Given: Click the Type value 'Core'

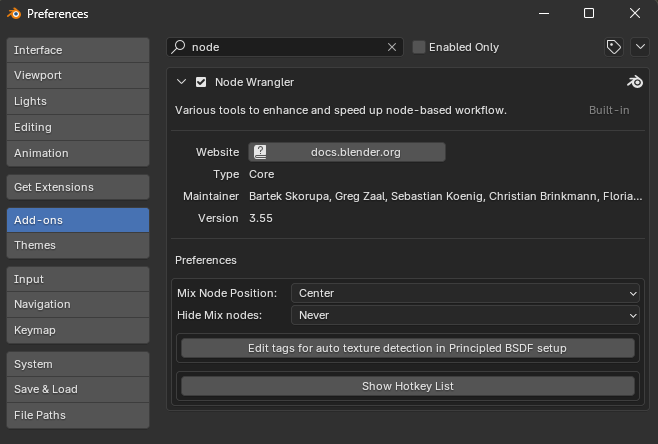Looking at the screenshot, I should tap(261, 174).
